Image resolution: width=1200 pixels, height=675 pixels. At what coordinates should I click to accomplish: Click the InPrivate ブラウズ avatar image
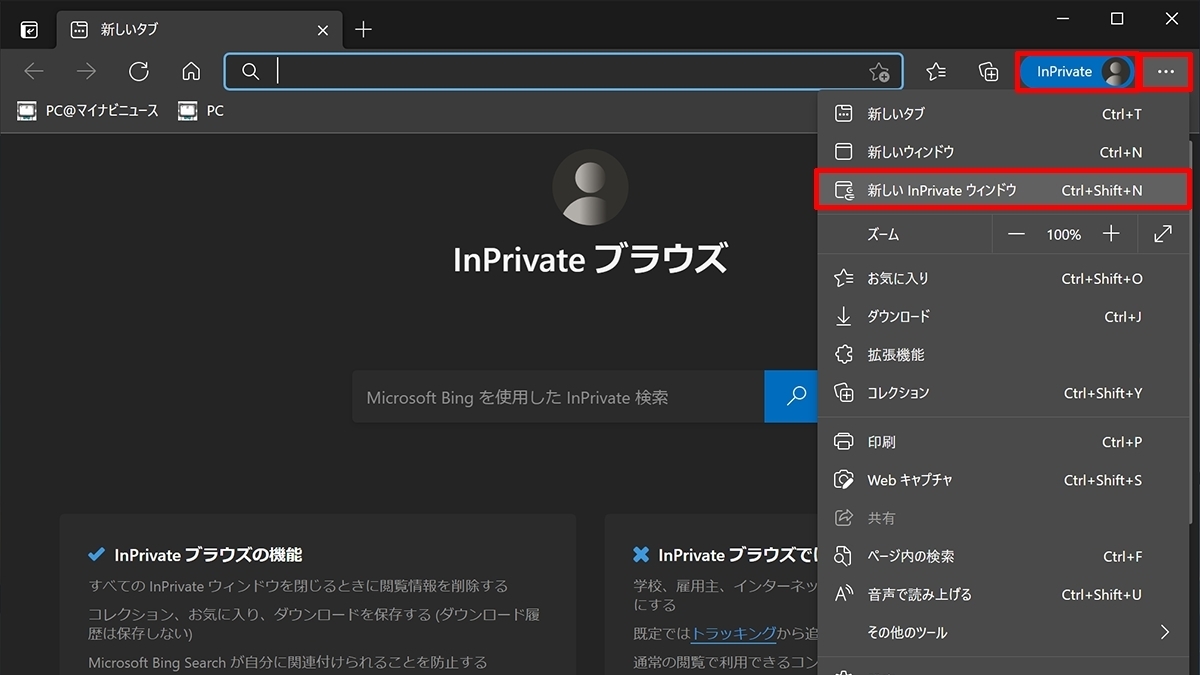(x=590, y=187)
